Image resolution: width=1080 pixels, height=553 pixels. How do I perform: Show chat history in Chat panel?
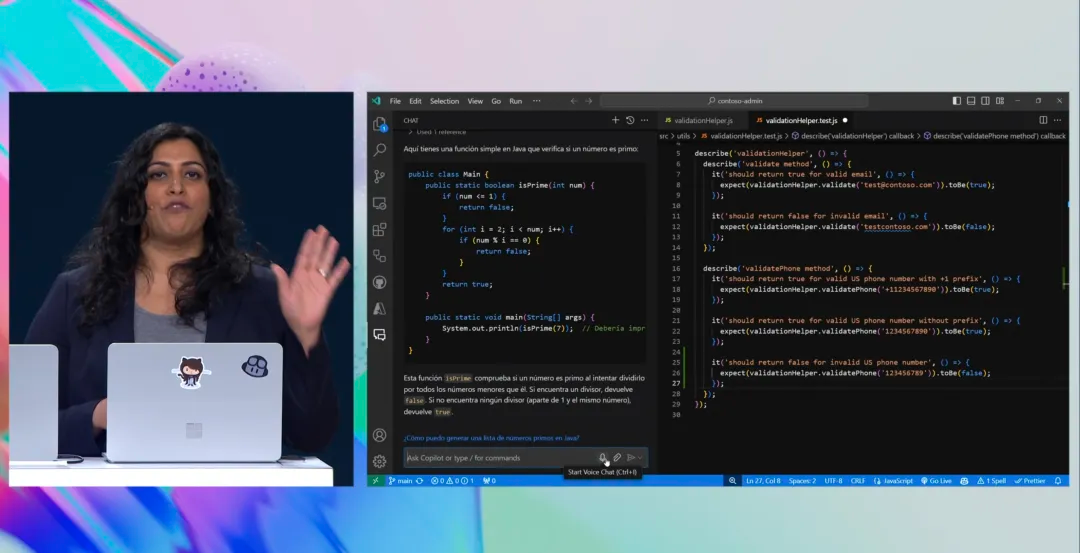tap(630, 120)
